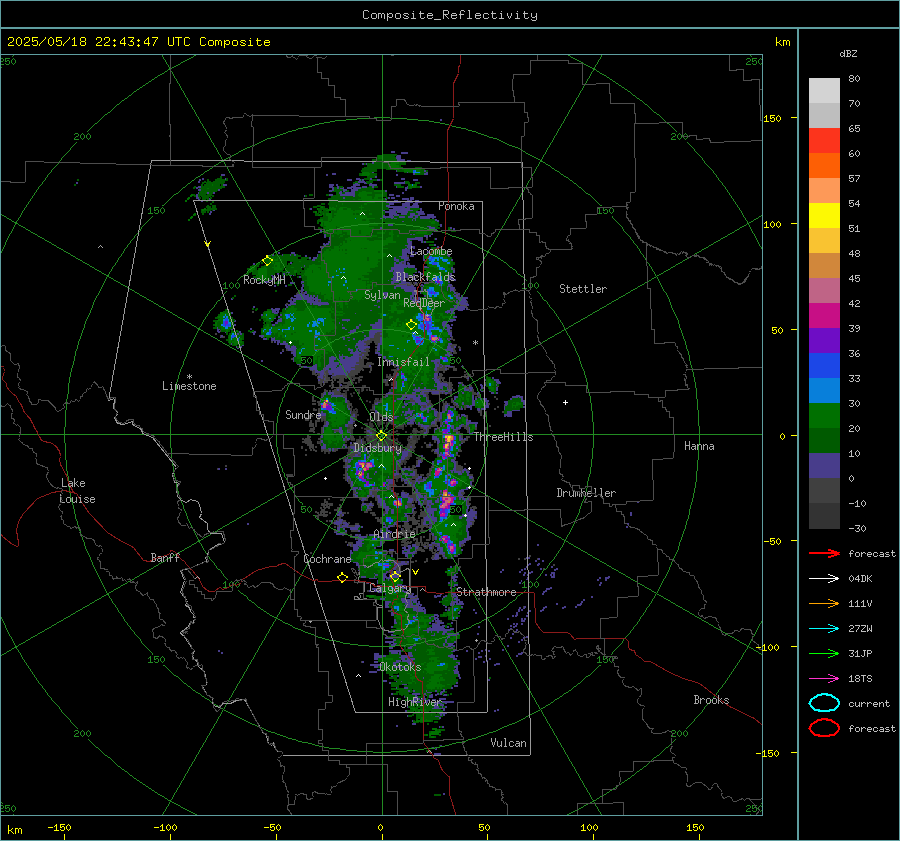Click the RockyMH label
Viewport: 900px width, 841px height.
point(264,280)
